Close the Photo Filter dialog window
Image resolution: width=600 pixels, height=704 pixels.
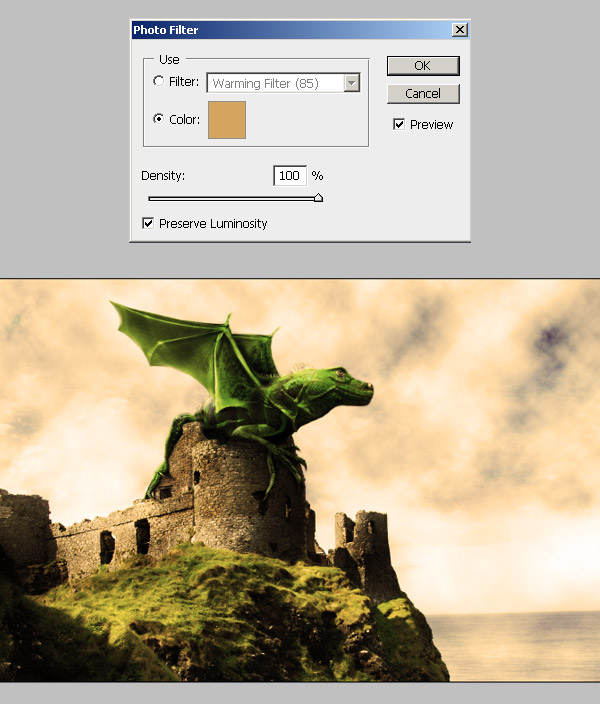459,30
